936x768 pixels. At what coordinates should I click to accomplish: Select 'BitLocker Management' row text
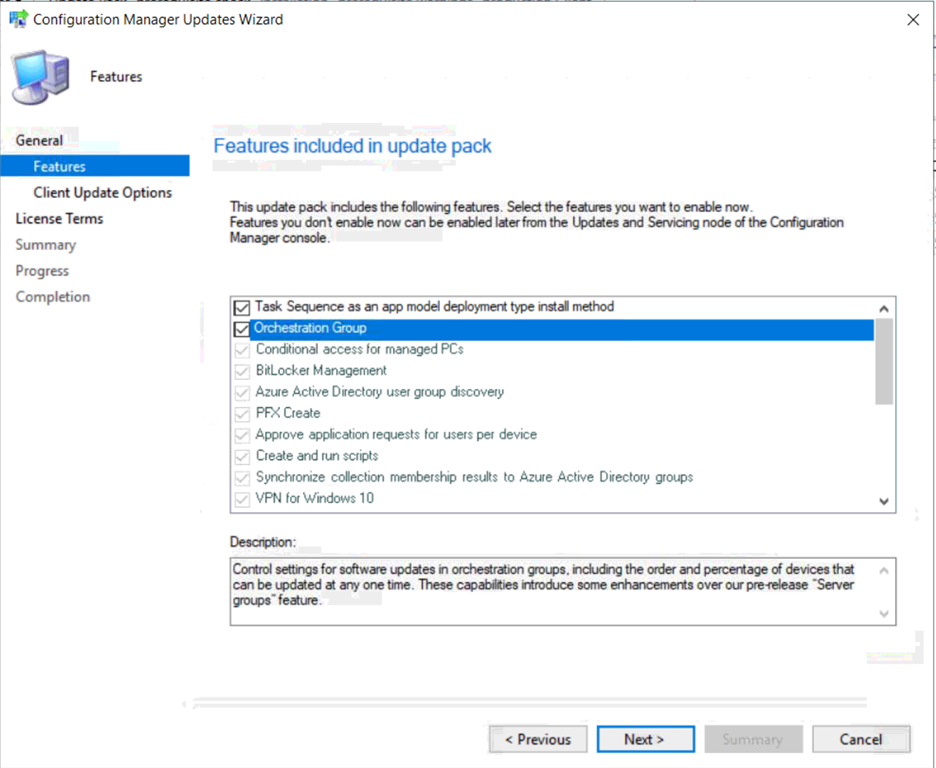click(x=321, y=371)
